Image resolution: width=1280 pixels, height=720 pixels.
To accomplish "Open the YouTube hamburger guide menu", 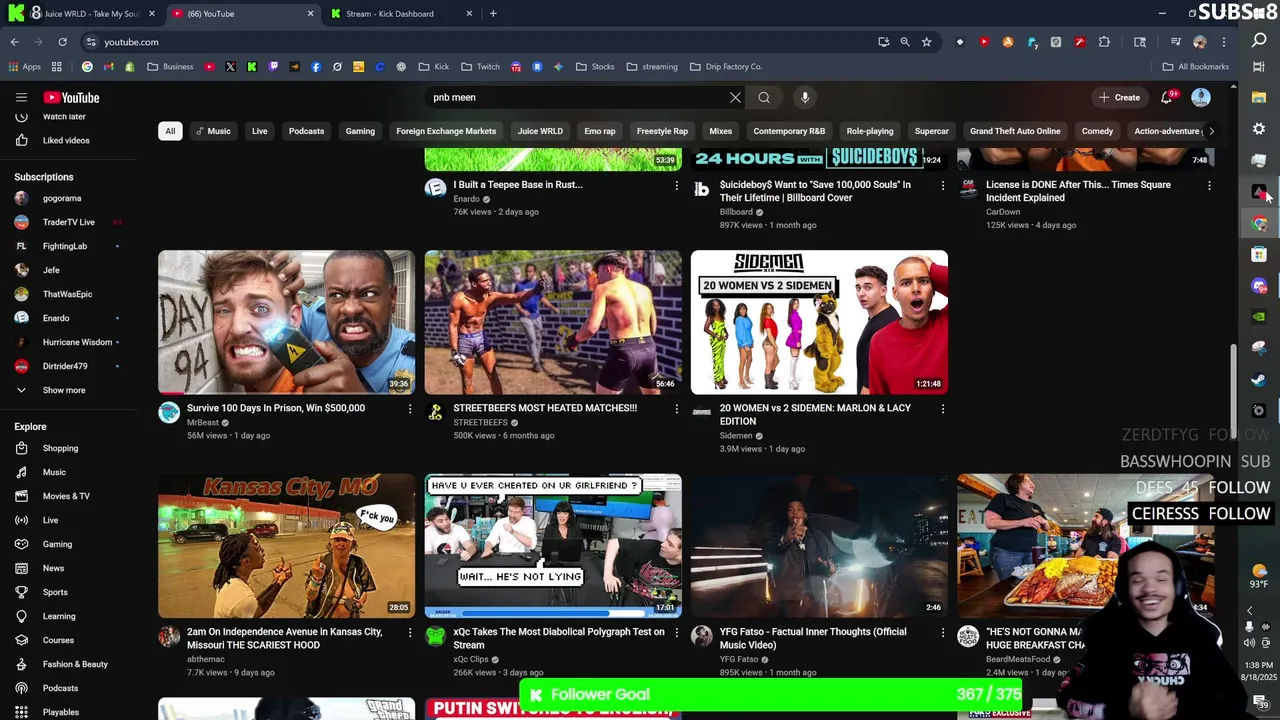I will 21,97.
